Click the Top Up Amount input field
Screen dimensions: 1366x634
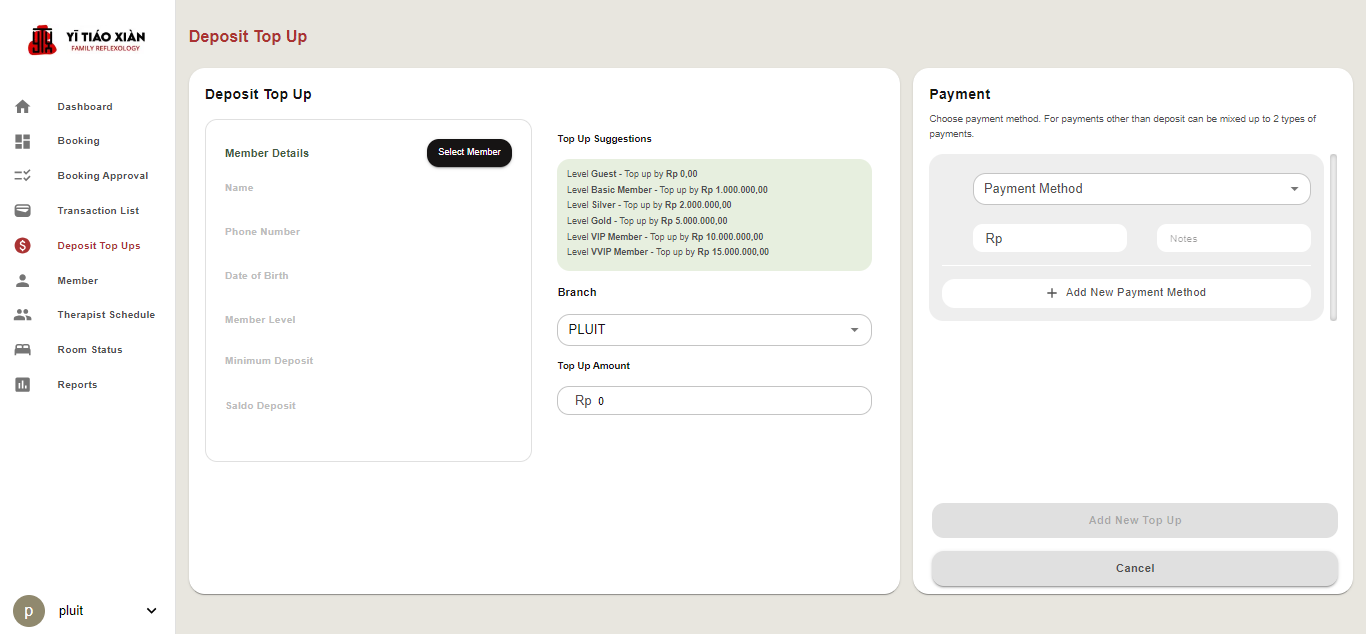(728, 401)
